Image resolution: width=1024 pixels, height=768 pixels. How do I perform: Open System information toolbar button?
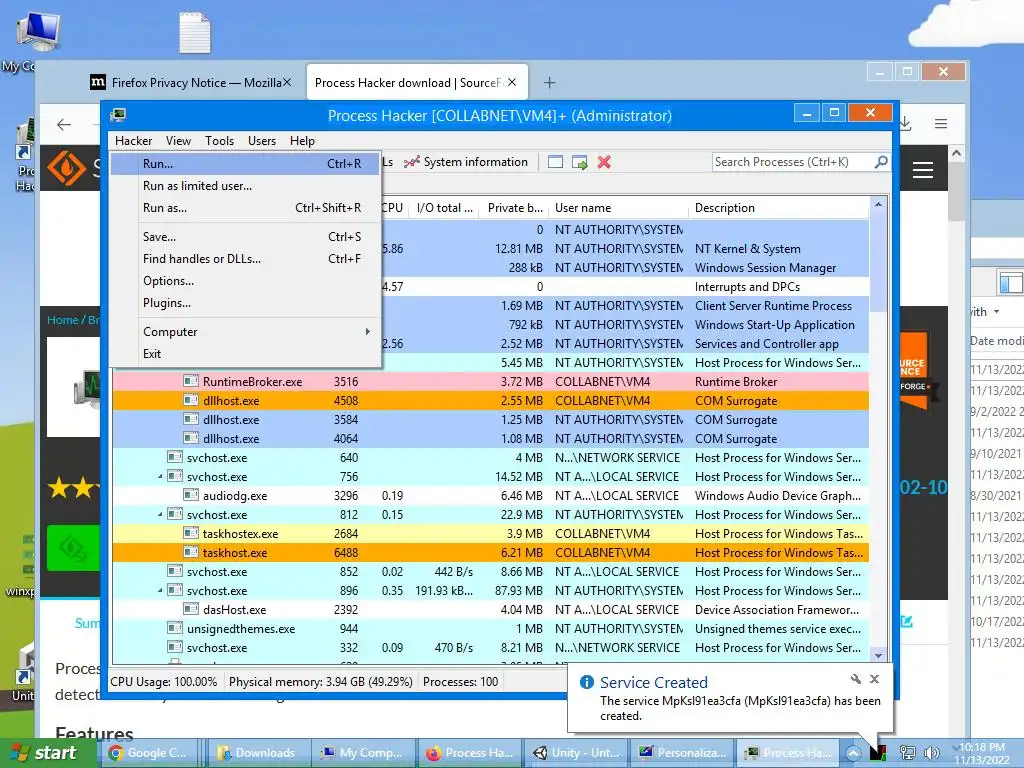click(466, 162)
